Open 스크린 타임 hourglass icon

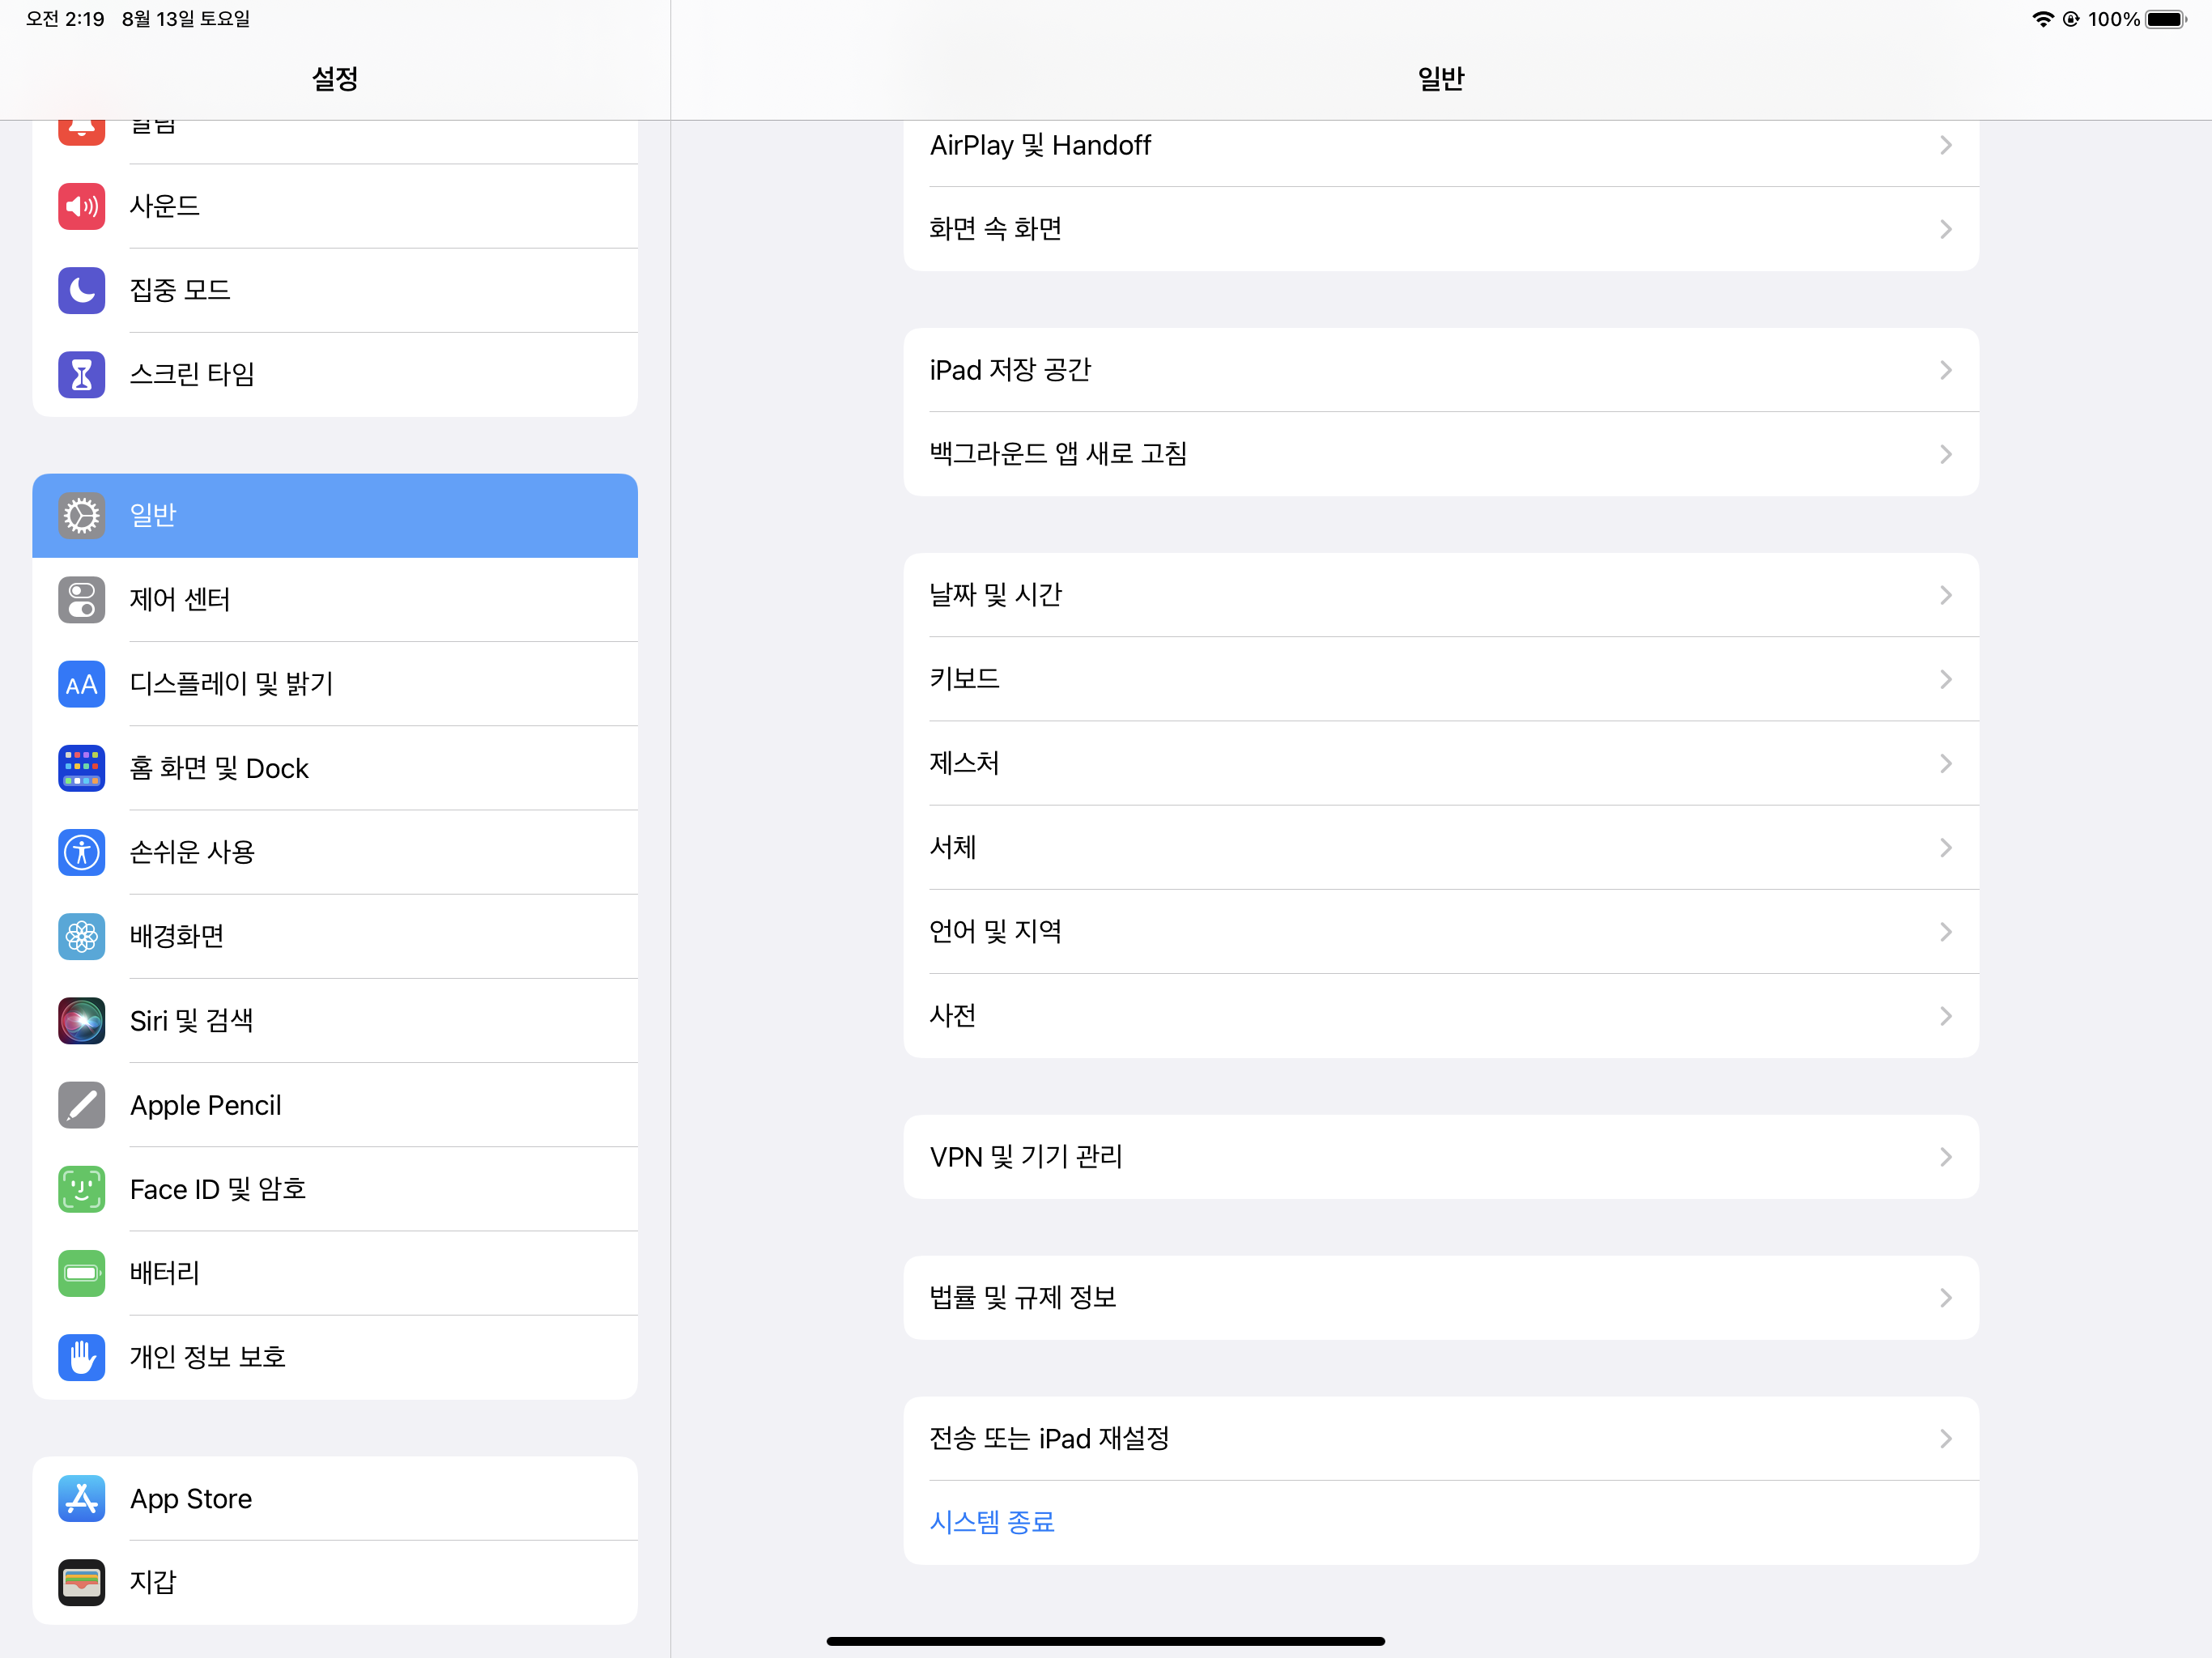(81, 374)
